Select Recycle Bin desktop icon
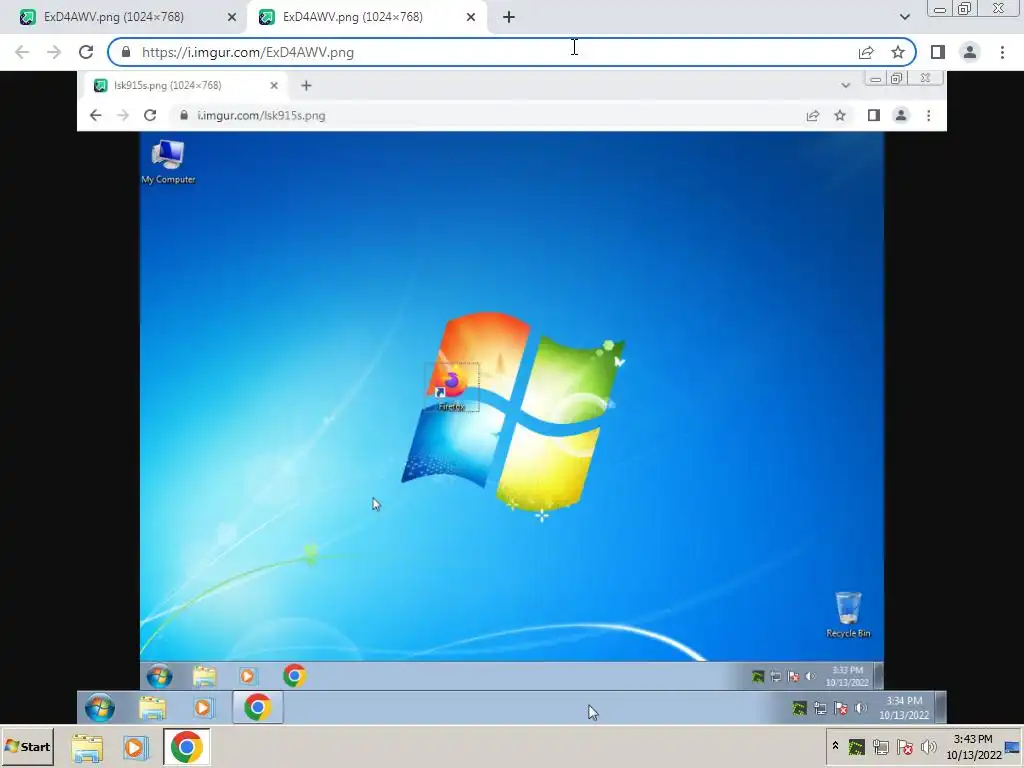The height and width of the screenshot is (768, 1024). pyautogui.click(x=848, y=615)
